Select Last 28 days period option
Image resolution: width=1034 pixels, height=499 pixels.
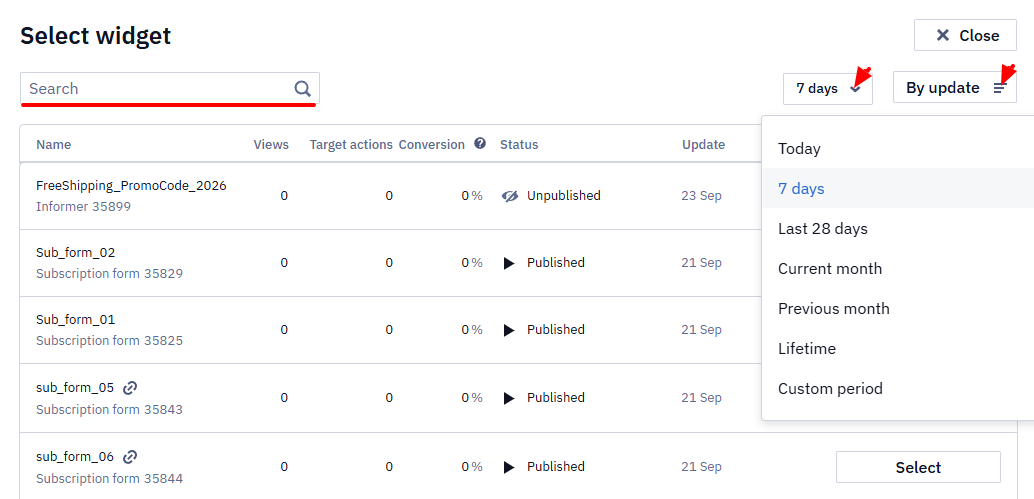[x=897, y=229]
